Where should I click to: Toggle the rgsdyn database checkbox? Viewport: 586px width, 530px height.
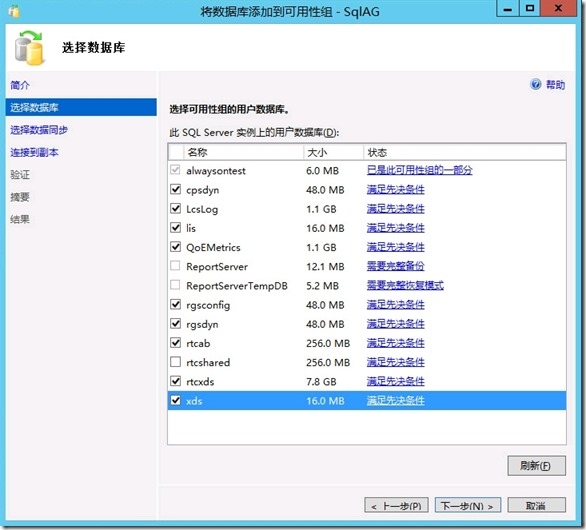(175, 323)
